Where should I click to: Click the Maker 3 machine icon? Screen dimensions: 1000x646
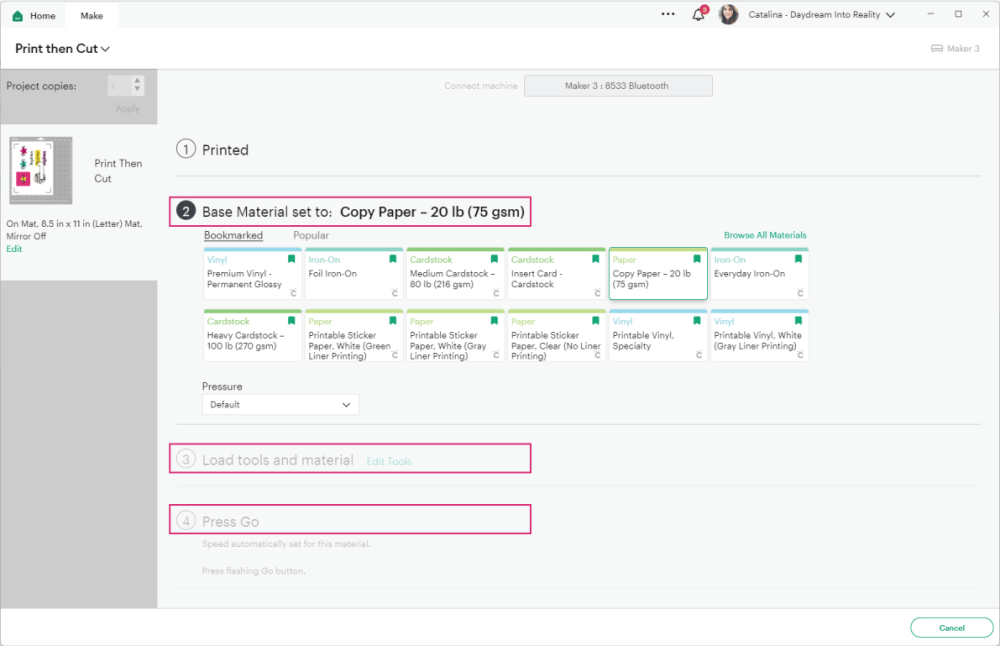(x=937, y=49)
